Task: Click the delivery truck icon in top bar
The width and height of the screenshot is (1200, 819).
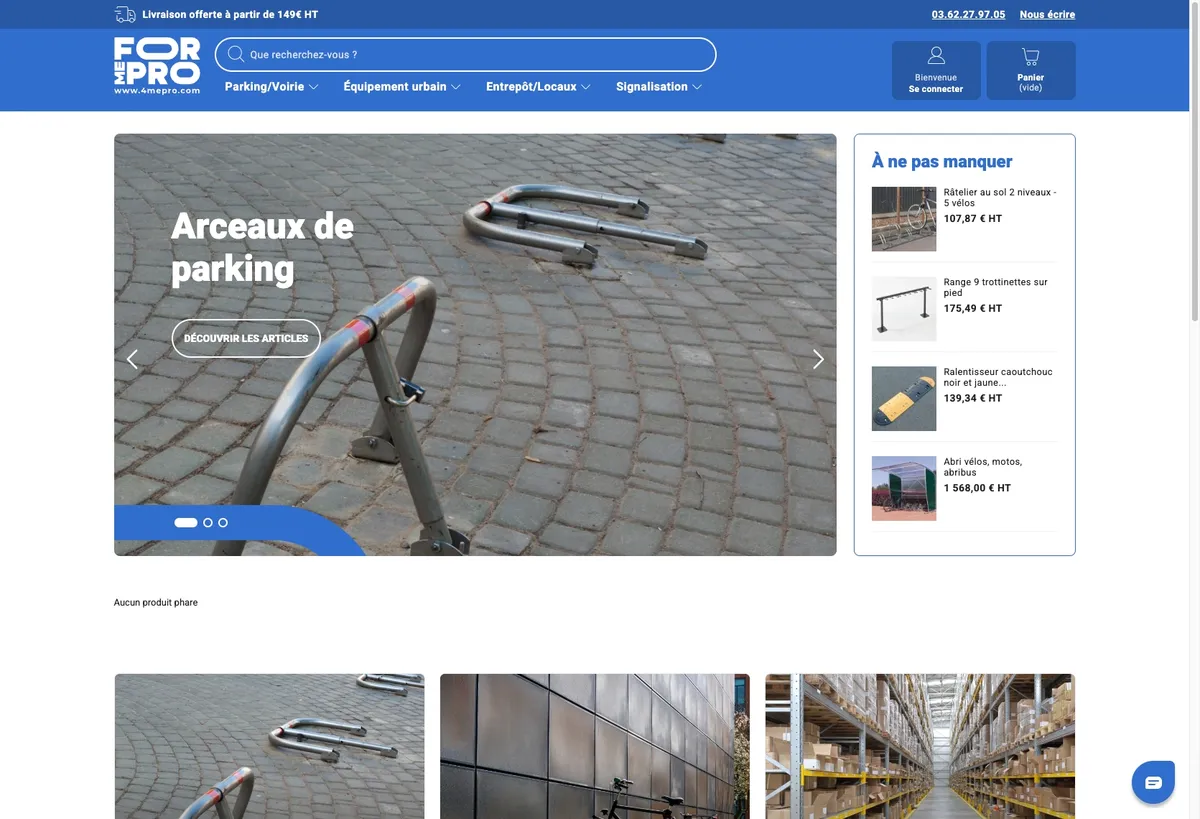Action: [125, 14]
